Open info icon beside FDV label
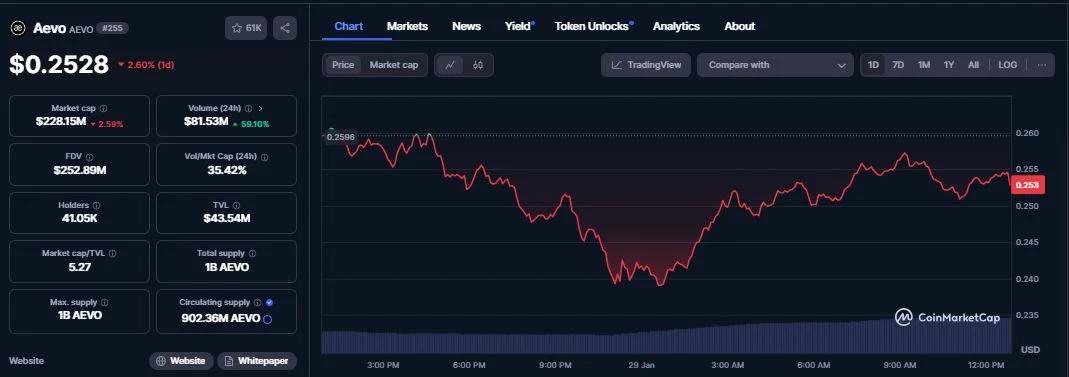Image resolution: width=1069 pixels, height=377 pixels. pyautogui.click(x=89, y=157)
